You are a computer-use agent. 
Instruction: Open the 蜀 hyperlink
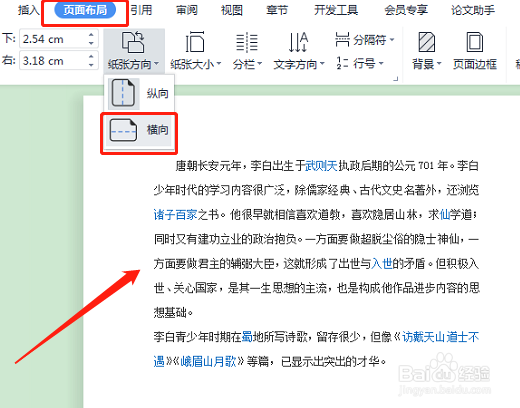pos(247,337)
